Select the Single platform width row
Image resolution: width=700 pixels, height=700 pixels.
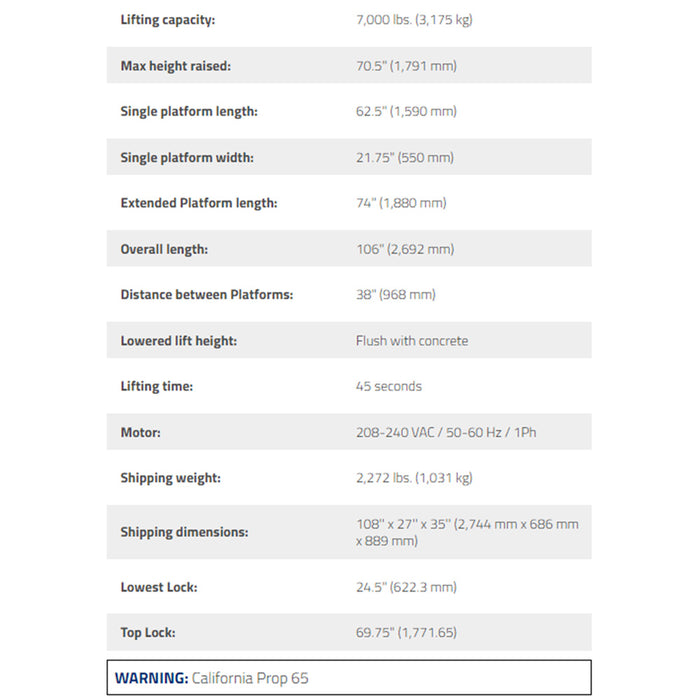tap(349, 157)
